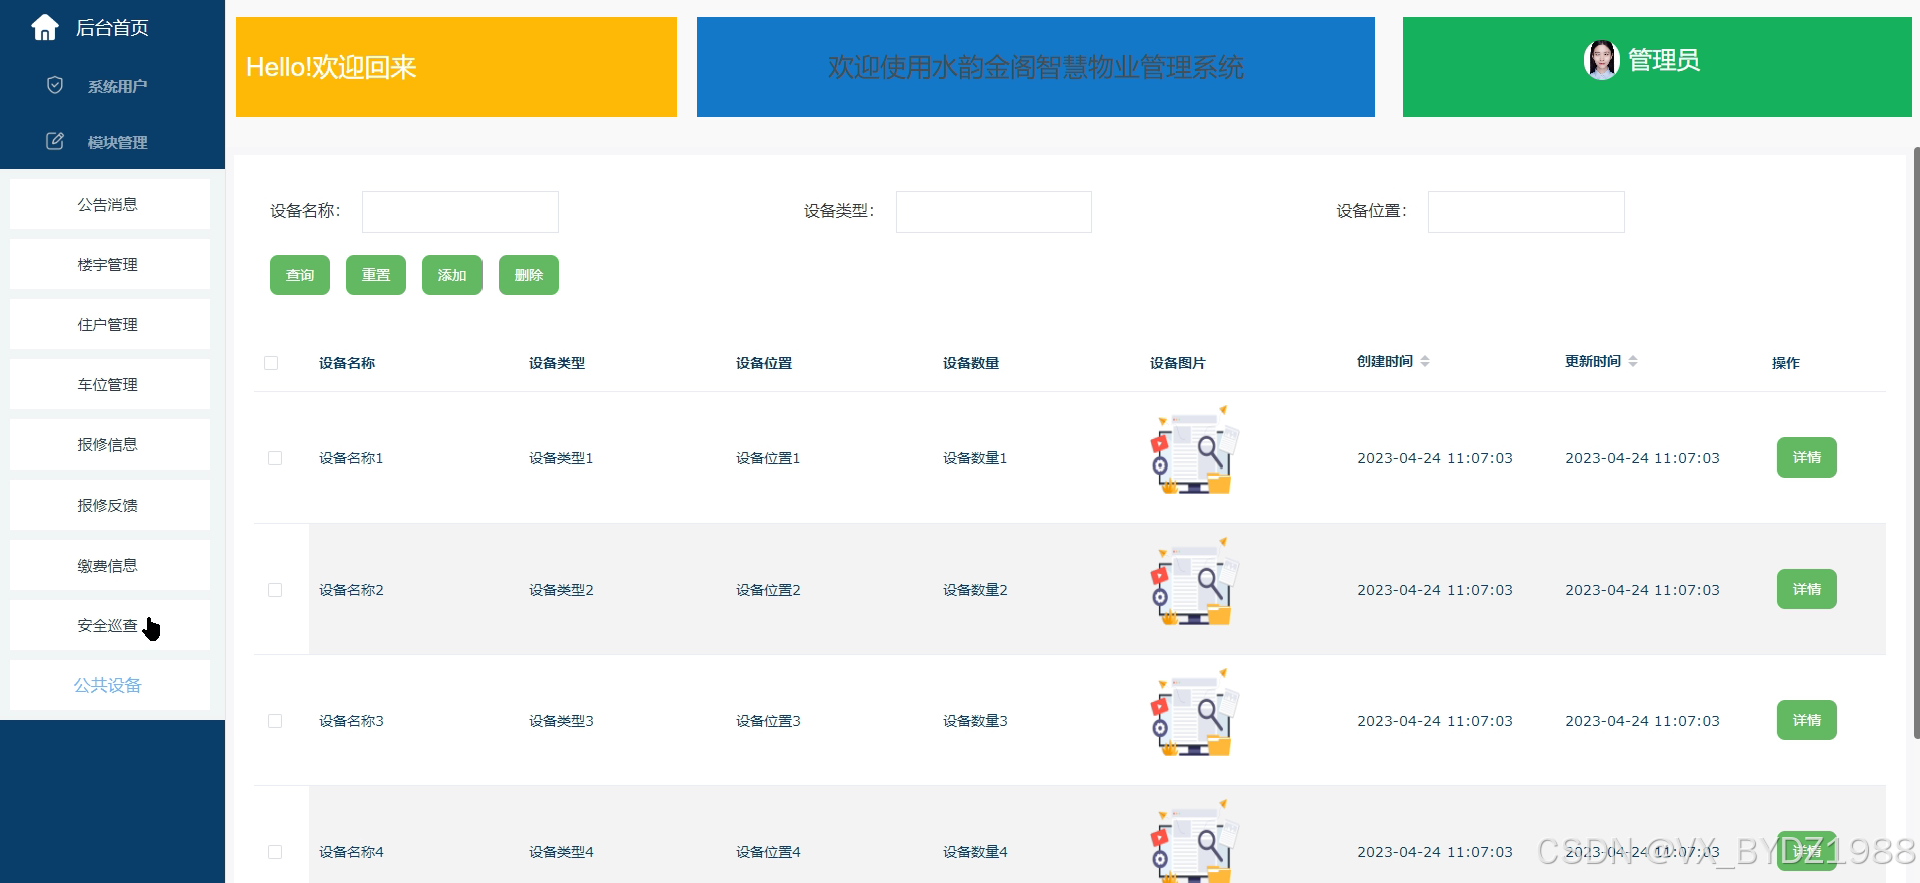
Task: Click the 添加 add button
Action: pyautogui.click(x=452, y=275)
